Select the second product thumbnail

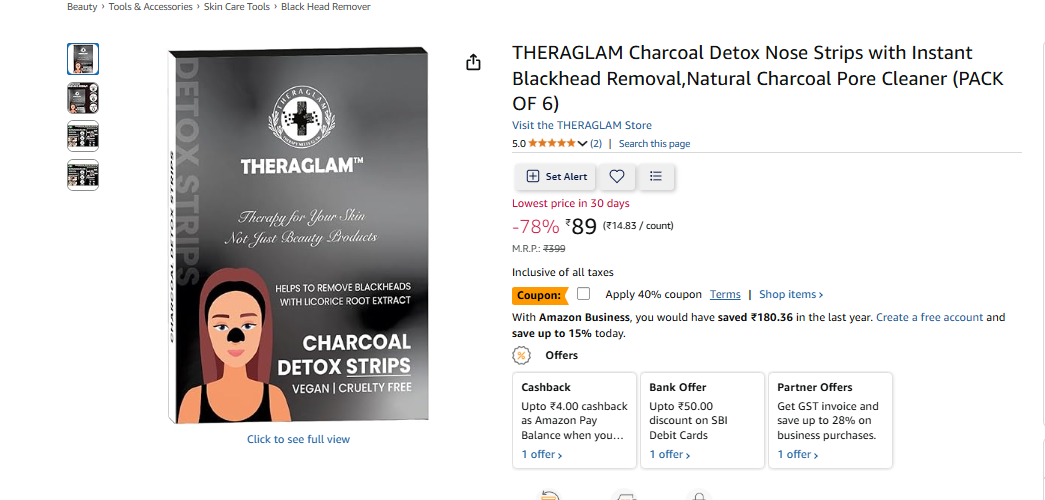(x=83, y=98)
